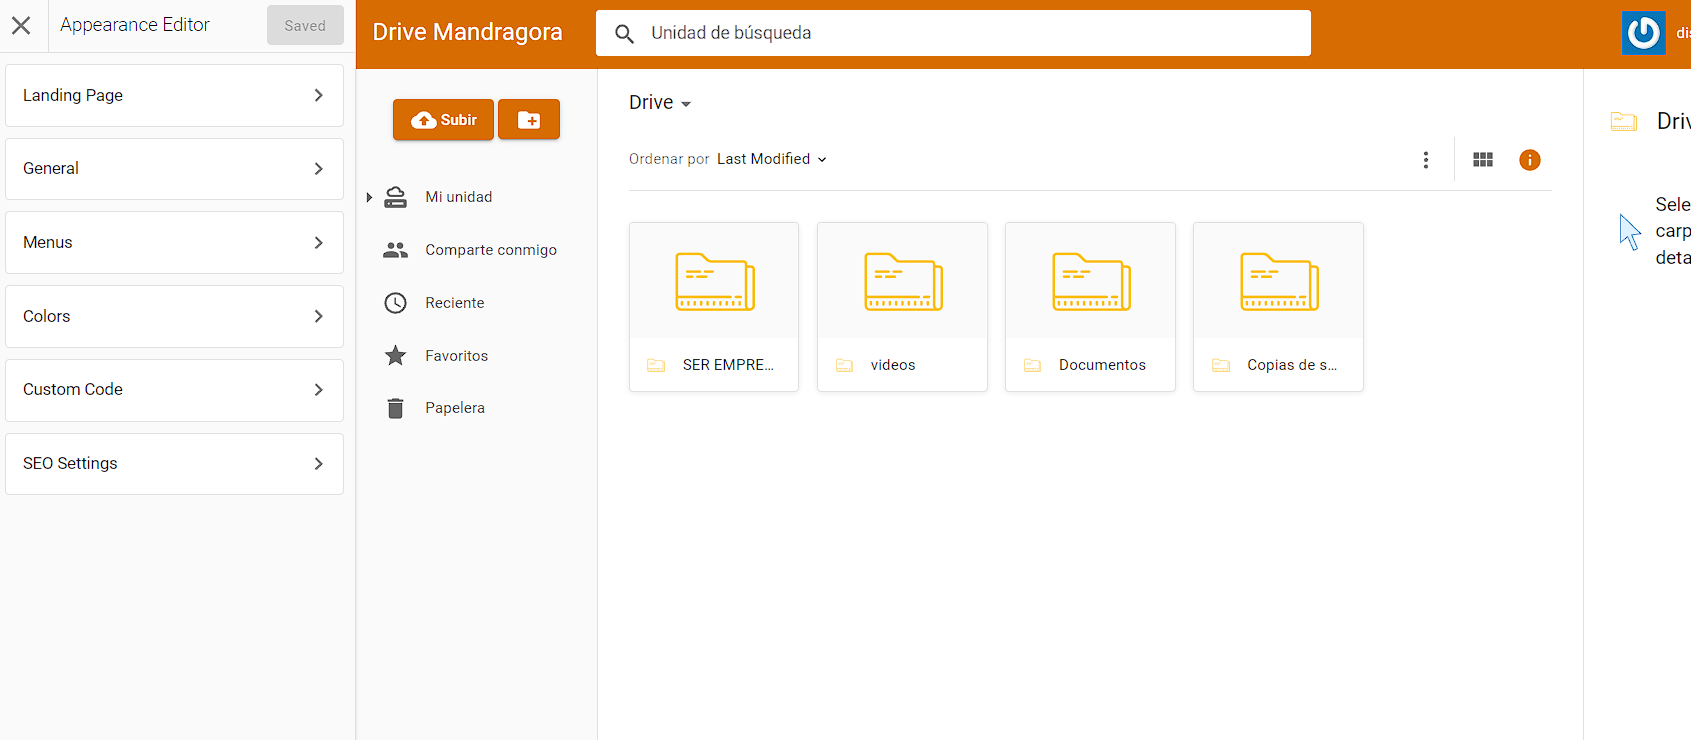Image resolution: width=1691 pixels, height=740 pixels.
Task: Click the Papelera trash icon
Action: 396,408
